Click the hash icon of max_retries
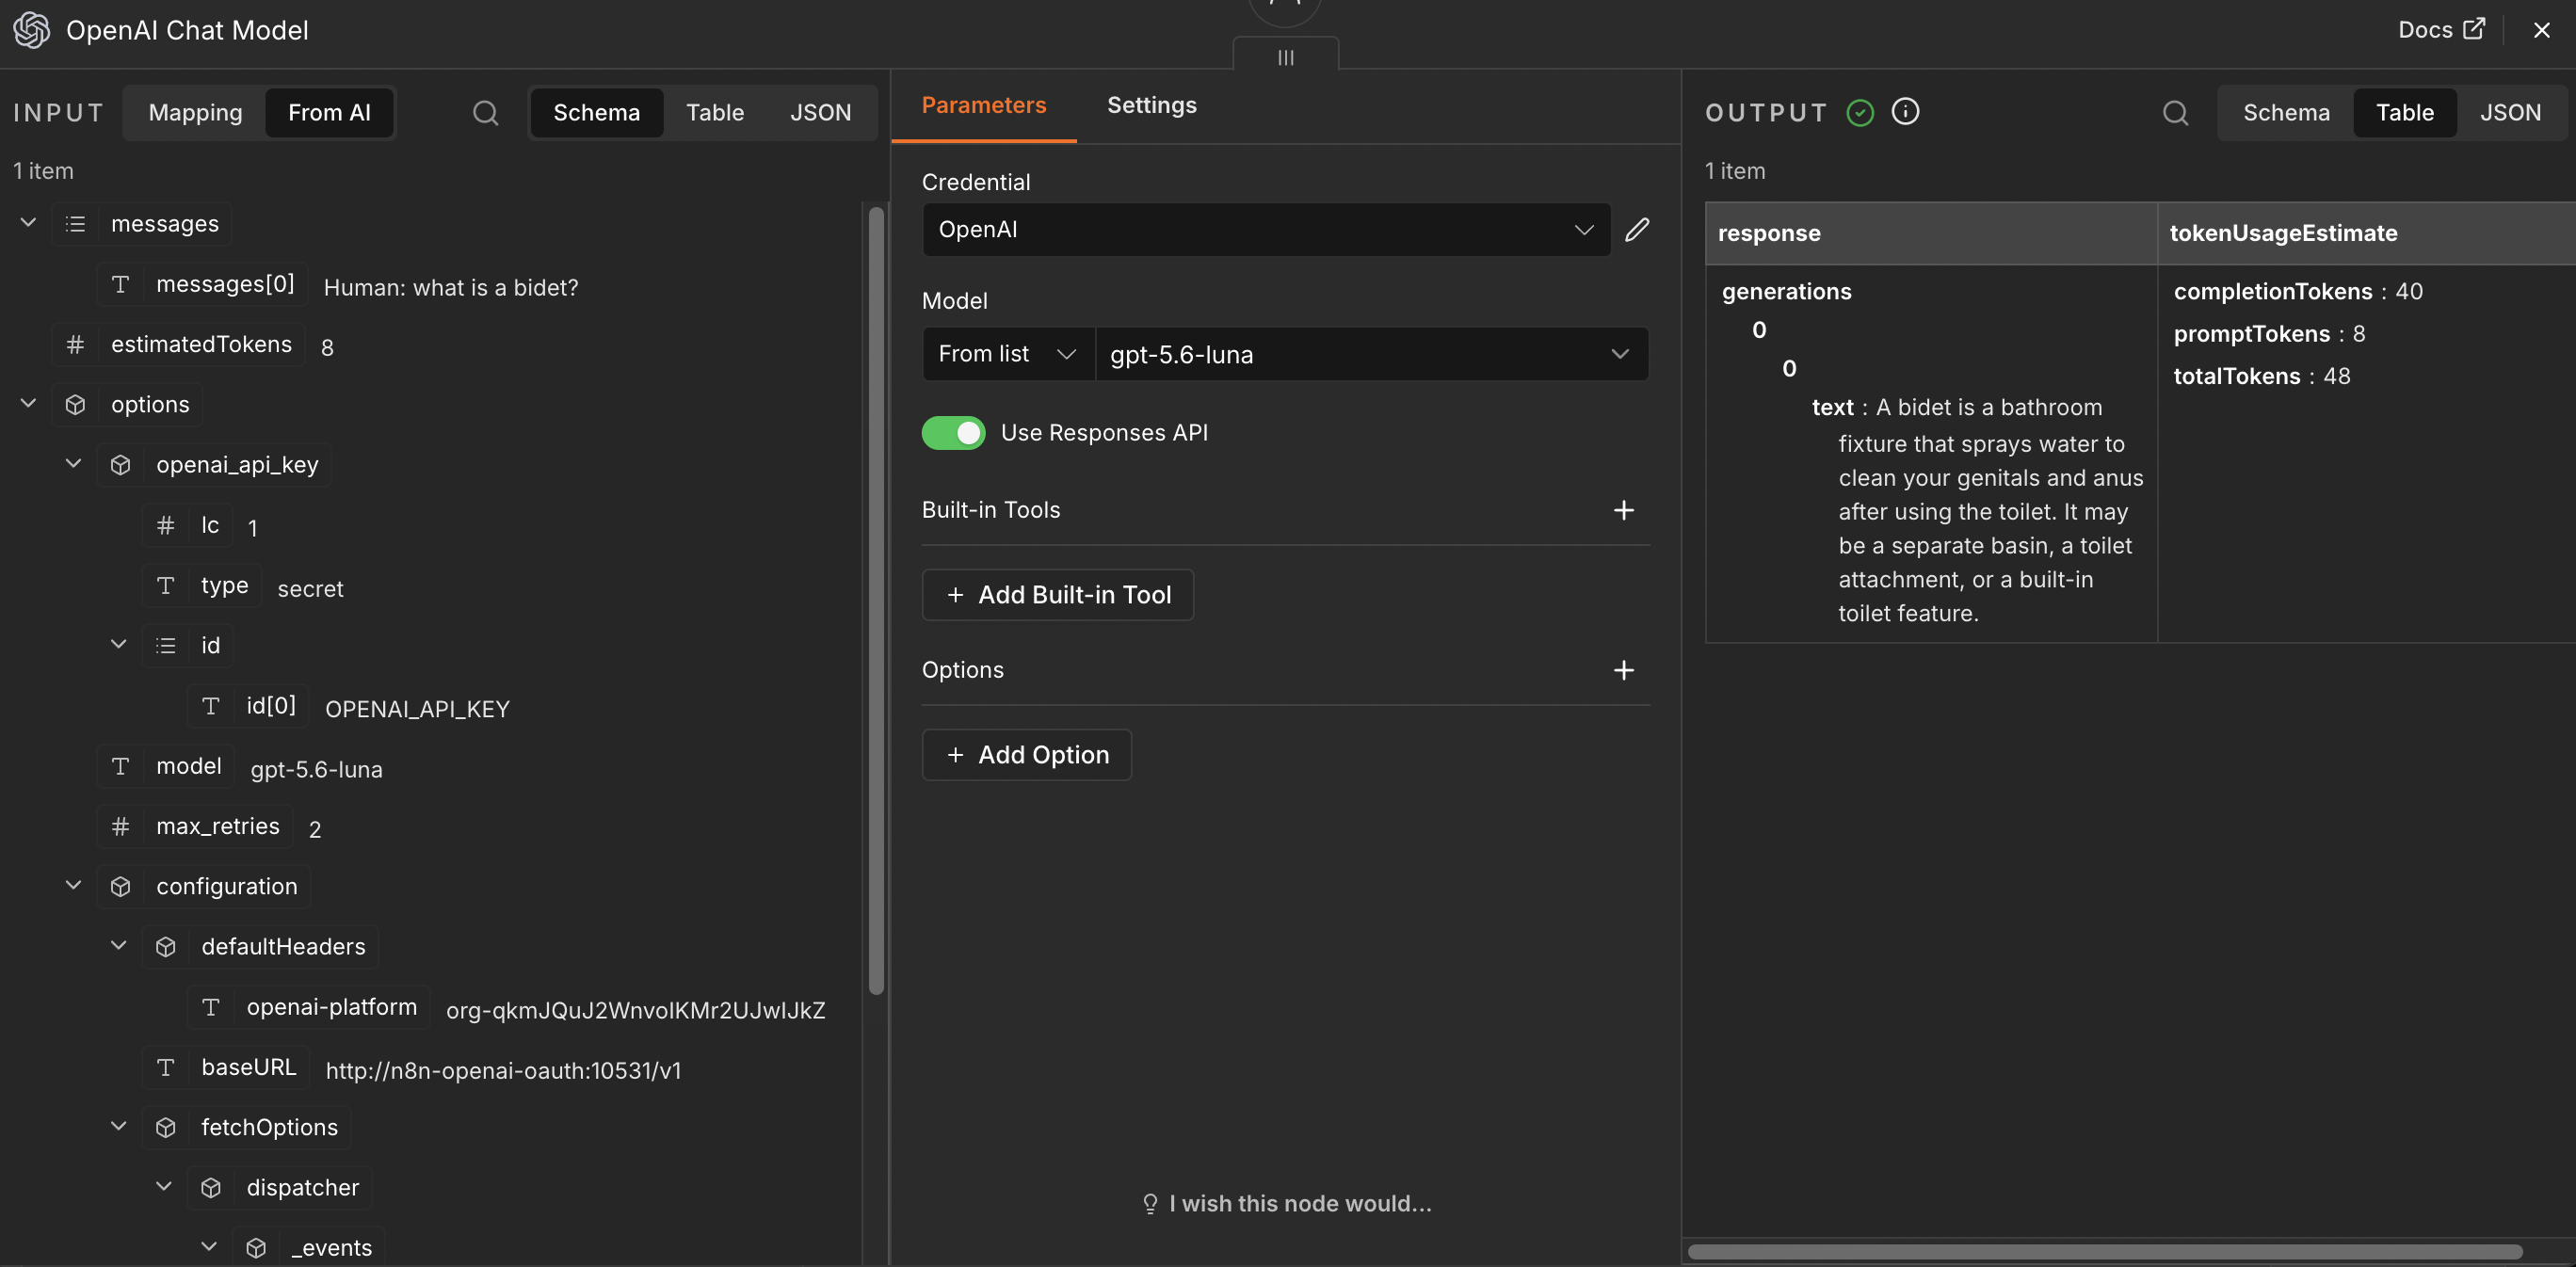The height and width of the screenshot is (1267, 2576). [120, 826]
